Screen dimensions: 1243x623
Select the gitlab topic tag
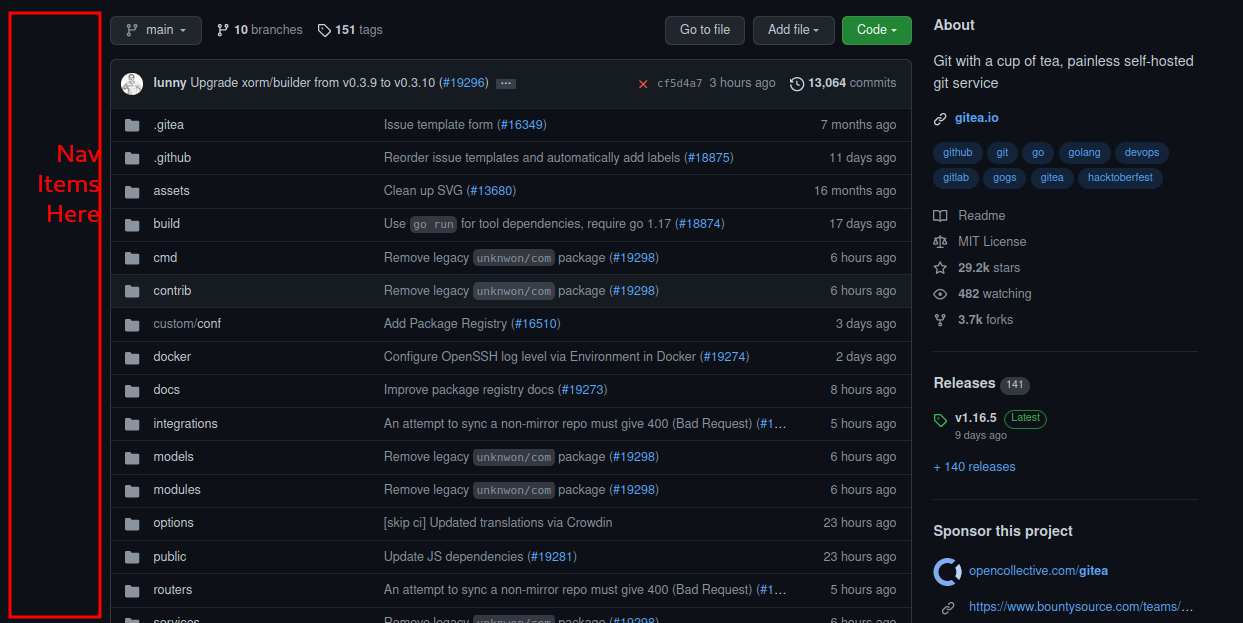[x=956, y=178]
